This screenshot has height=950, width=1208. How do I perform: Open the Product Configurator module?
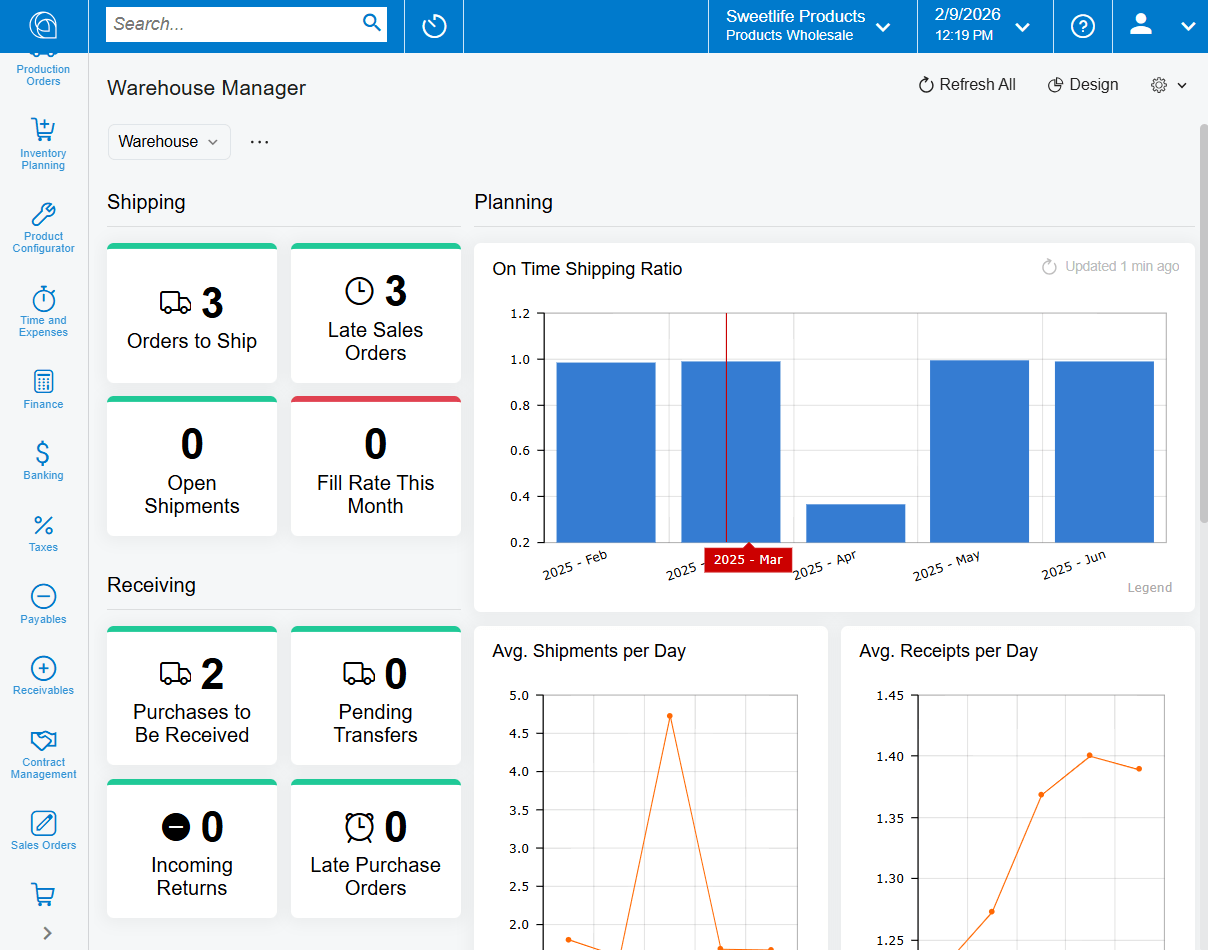coord(43,225)
